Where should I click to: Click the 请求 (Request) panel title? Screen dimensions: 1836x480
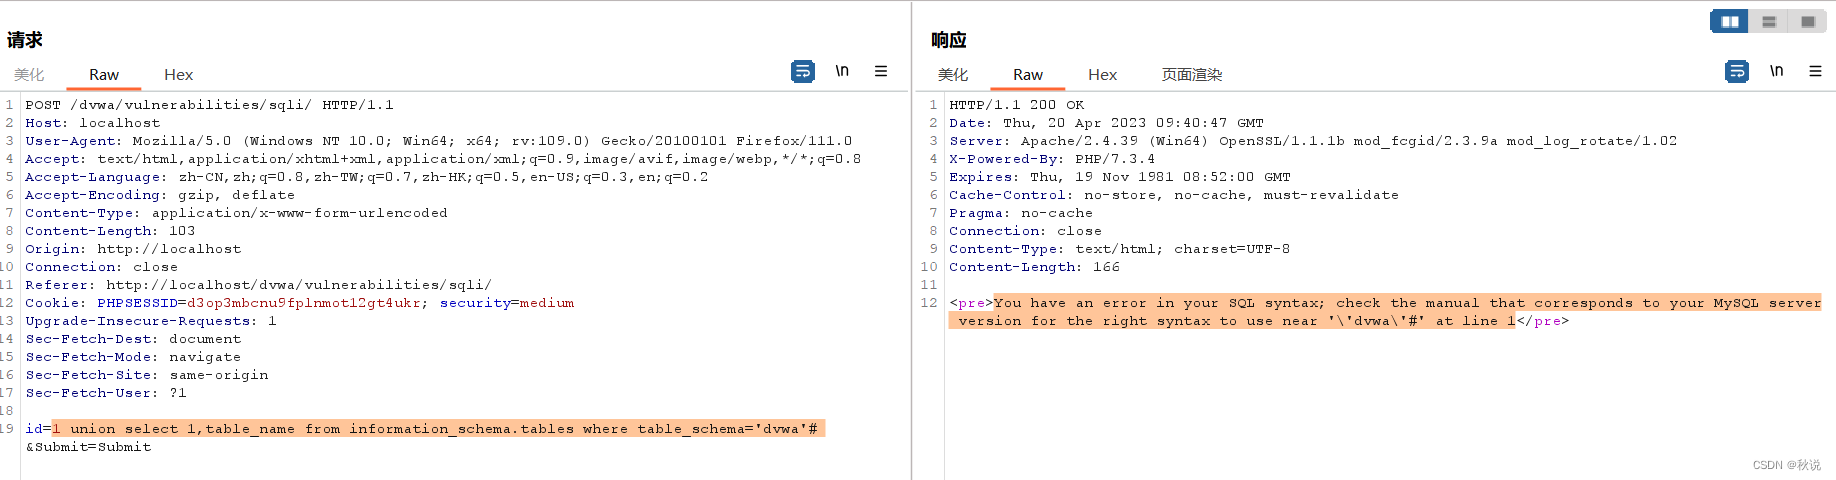pos(25,40)
